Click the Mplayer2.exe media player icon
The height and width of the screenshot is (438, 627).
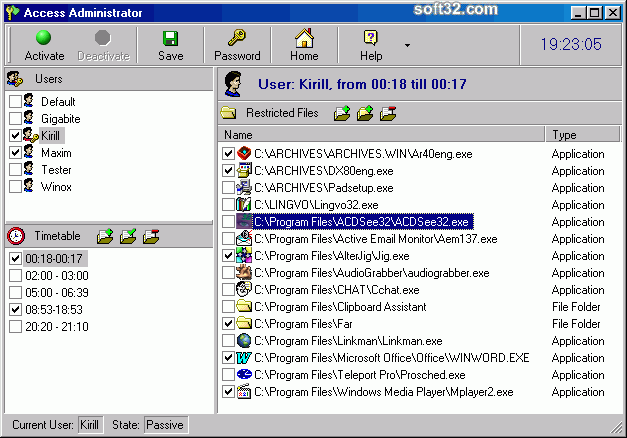click(244, 392)
